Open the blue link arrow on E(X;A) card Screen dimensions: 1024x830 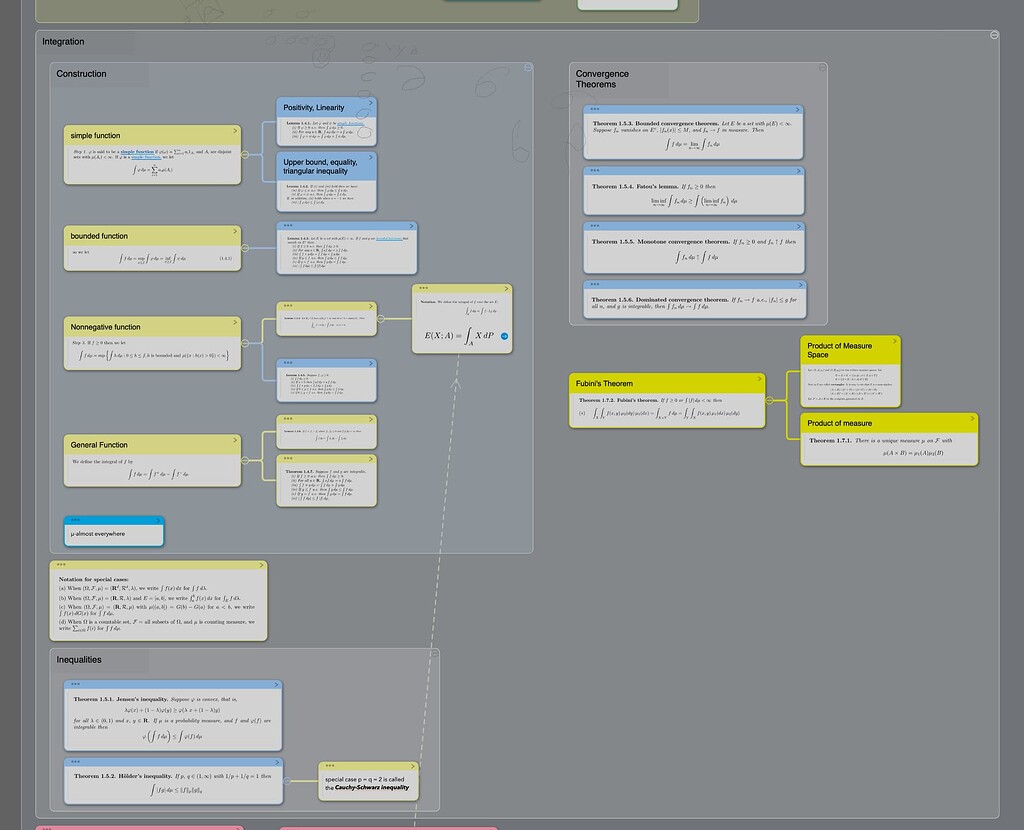505,336
